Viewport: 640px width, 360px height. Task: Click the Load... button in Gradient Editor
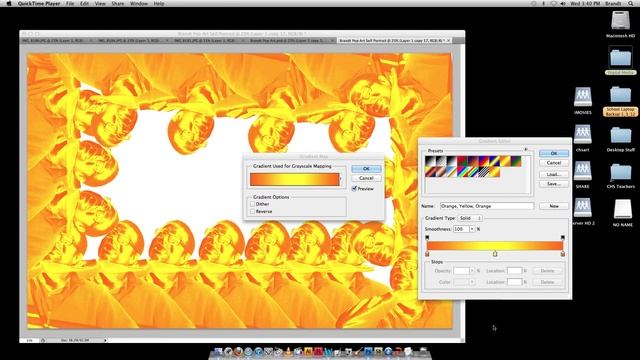click(x=553, y=174)
